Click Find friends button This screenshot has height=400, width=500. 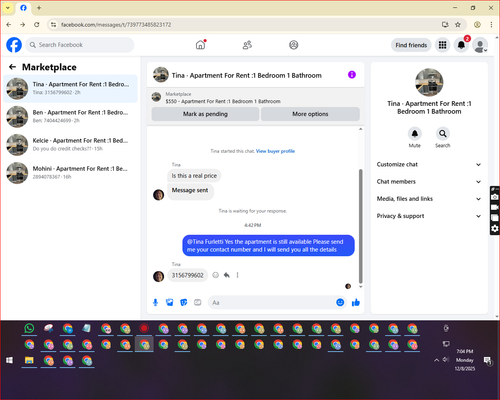[x=411, y=45]
